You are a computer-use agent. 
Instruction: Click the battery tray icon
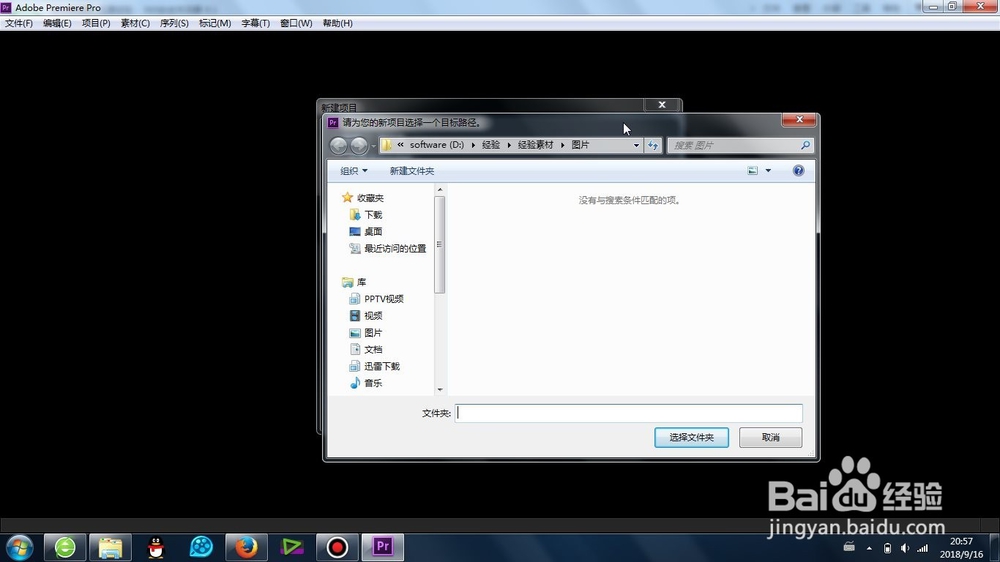point(887,548)
